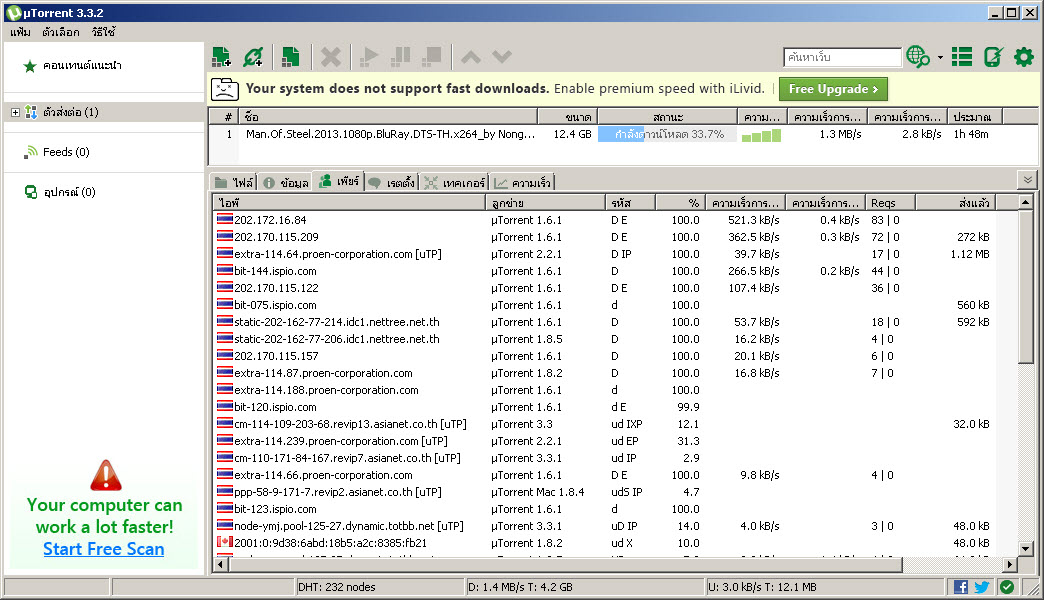Select peer bit-144.ispio.com
This screenshot has width=1044, height=600.
[x=605, y=271]
